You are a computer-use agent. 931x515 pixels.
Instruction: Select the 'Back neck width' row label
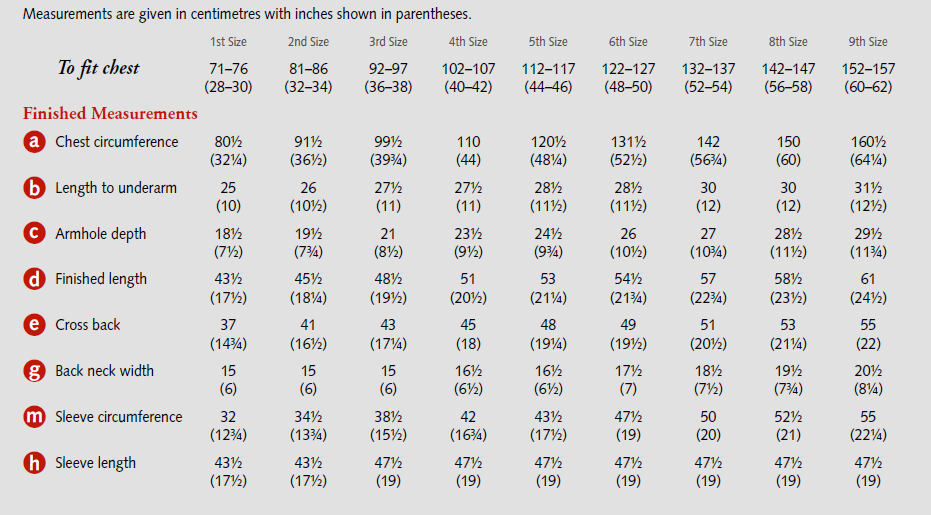(x=105, y=371)
